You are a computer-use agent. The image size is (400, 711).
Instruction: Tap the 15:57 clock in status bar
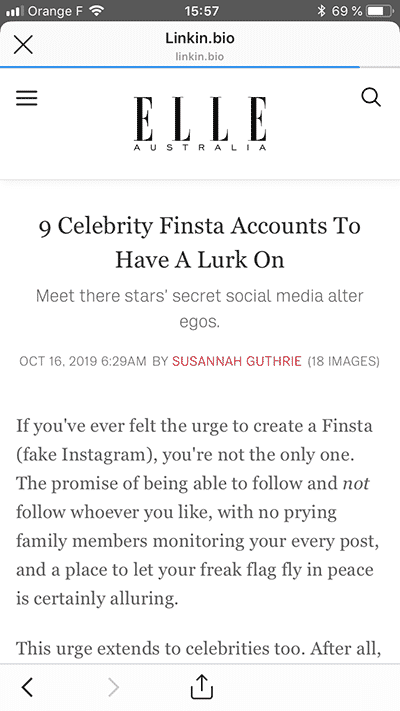point(201,10)
